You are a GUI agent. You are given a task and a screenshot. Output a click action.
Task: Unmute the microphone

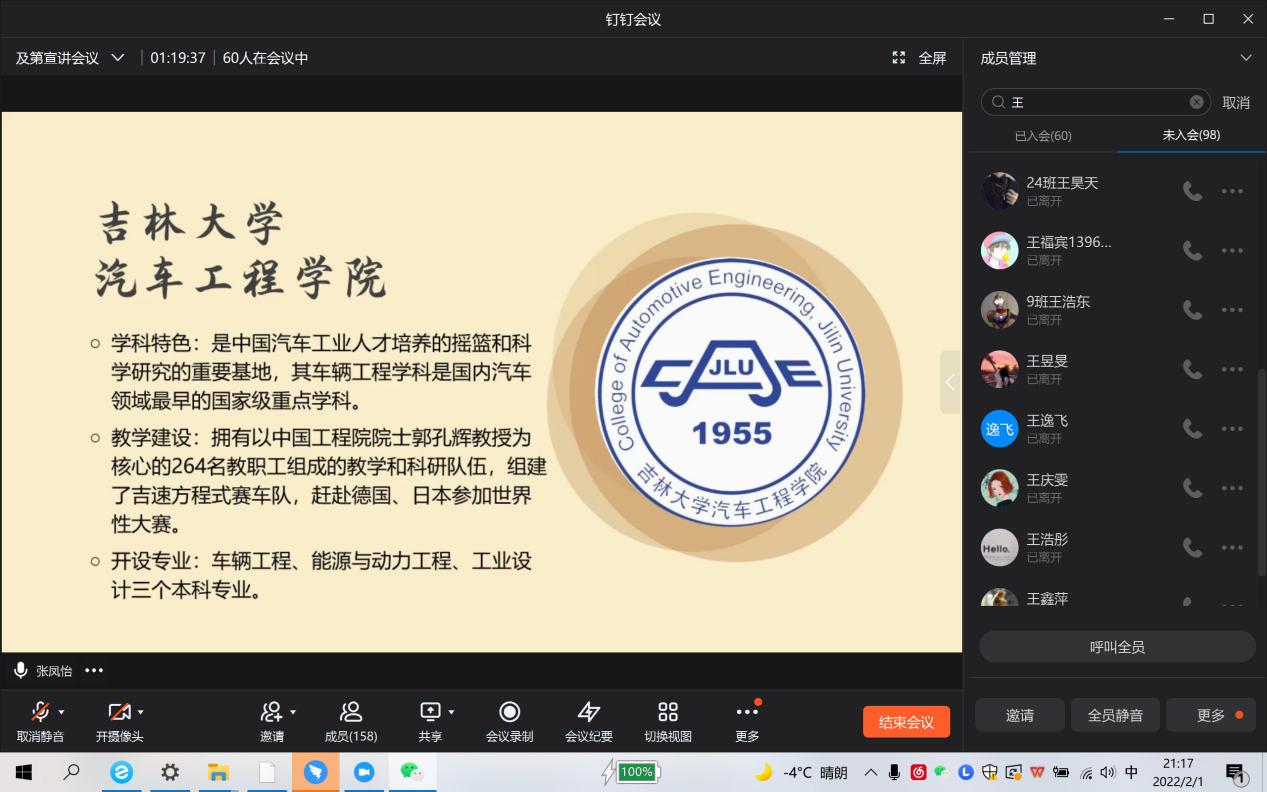click(39, 712)
